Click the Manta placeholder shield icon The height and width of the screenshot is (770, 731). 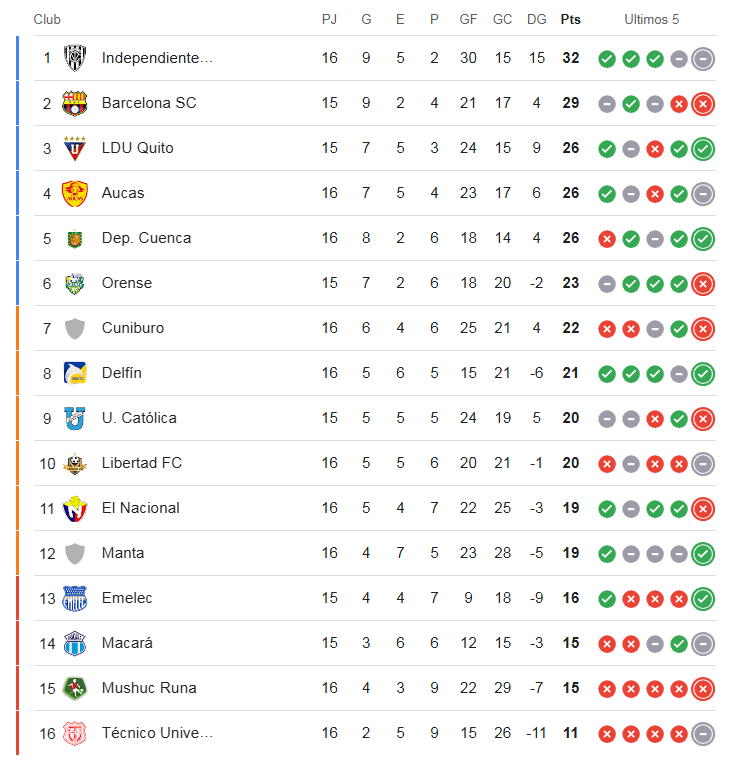(x=75, y=553)
